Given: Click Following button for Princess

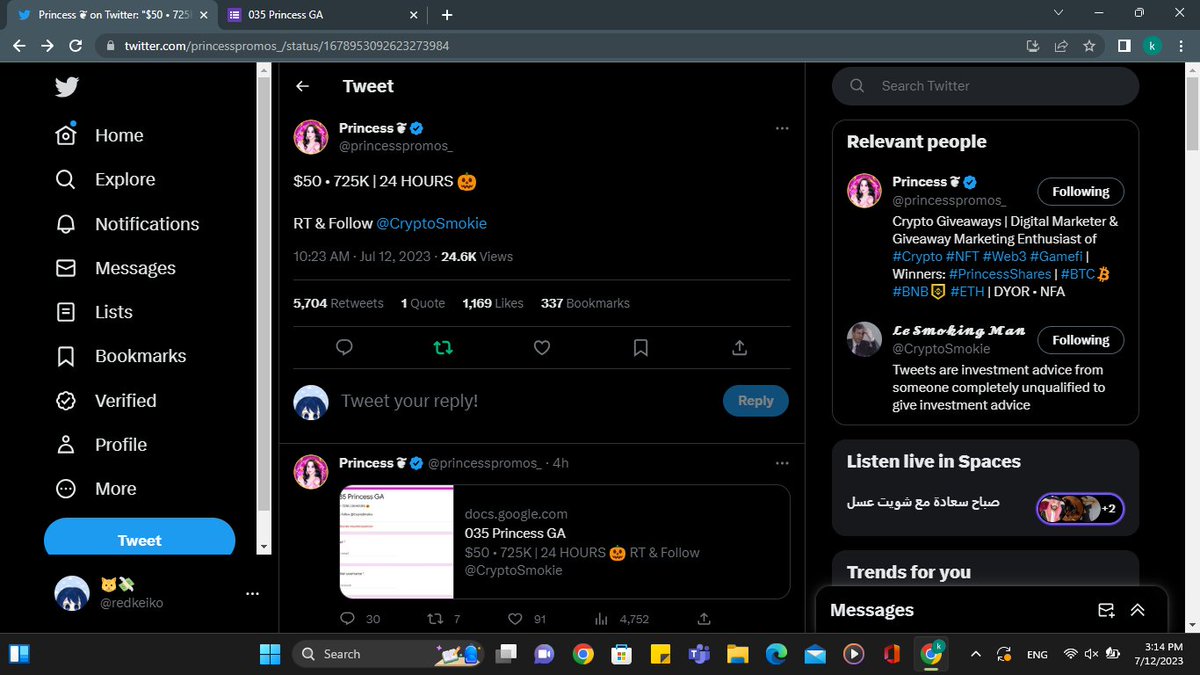Looking at the screenshot, I should tap(1080, 191).
